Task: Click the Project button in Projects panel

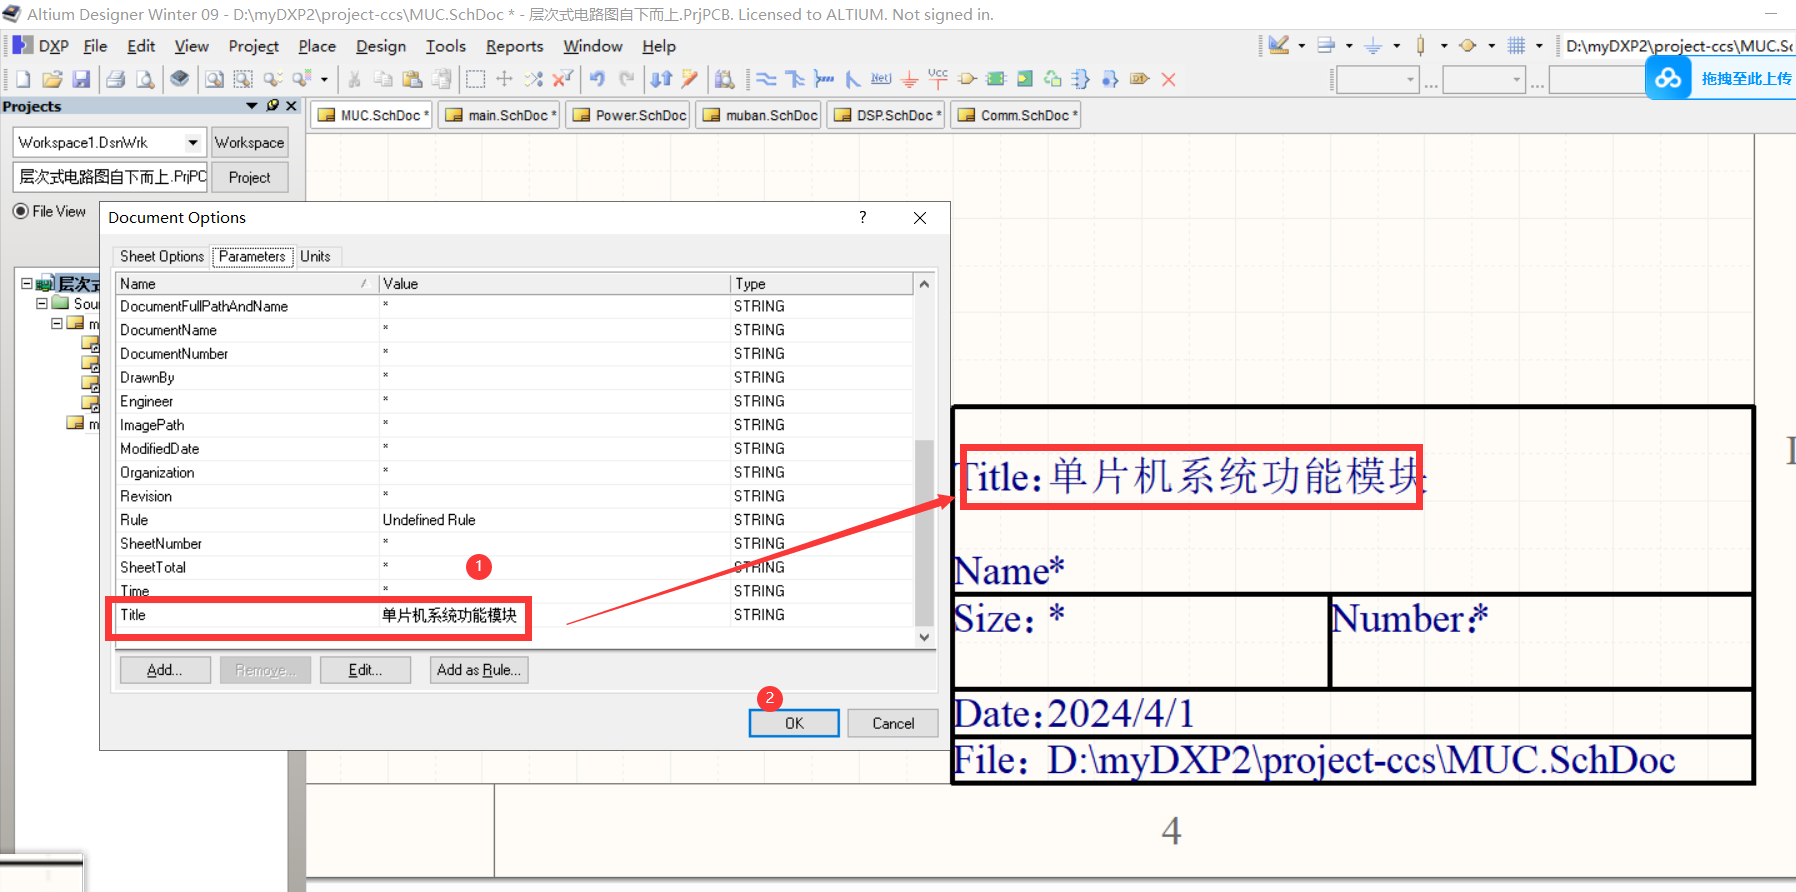Action: [x=249, y=177]
